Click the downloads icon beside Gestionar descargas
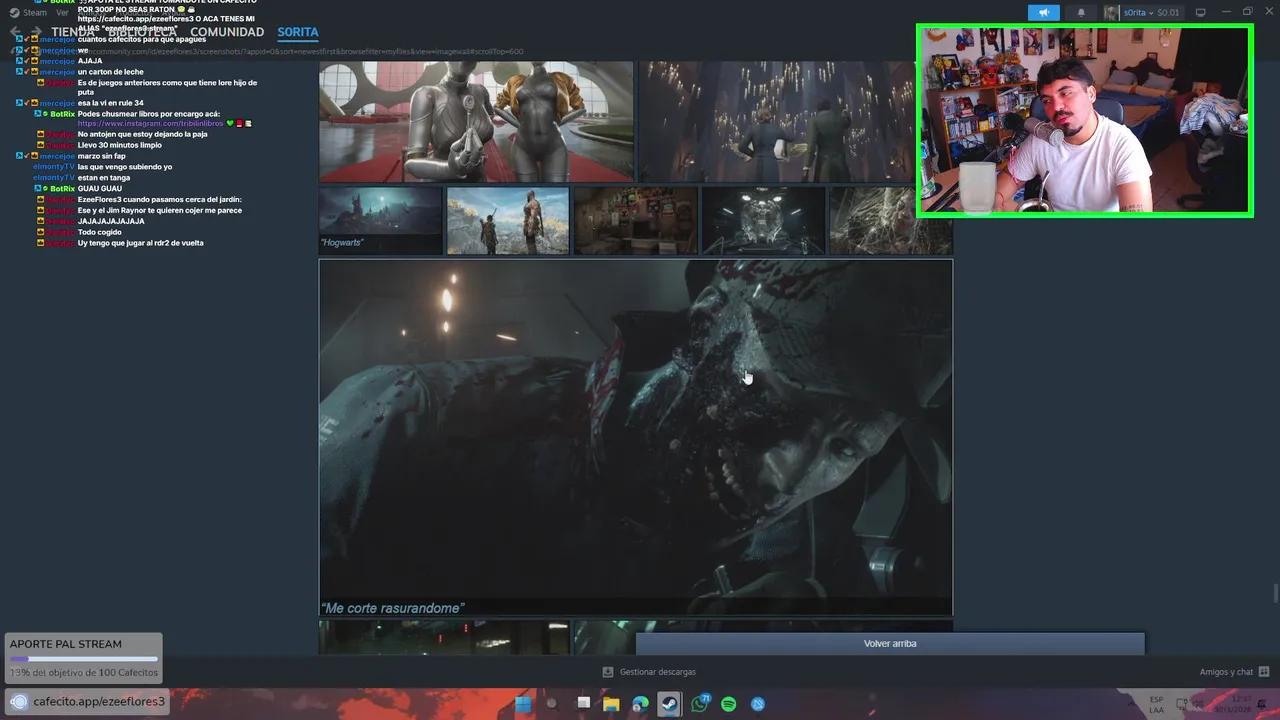The width and height of the screenshot is (1280, 720). [608, 672]
